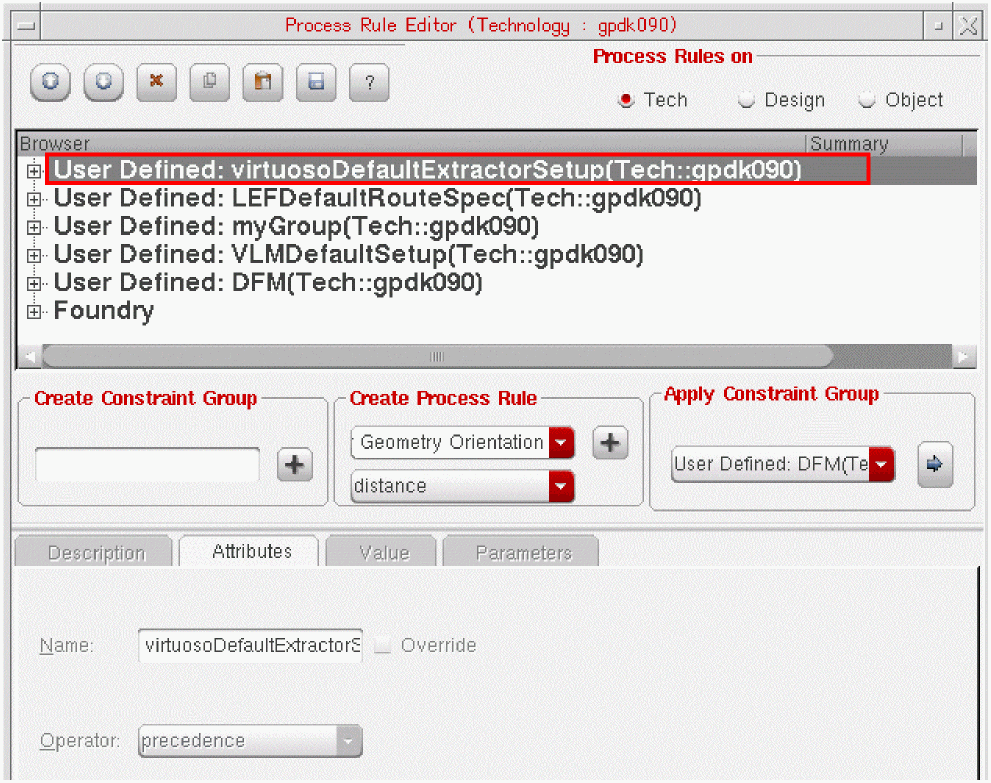Viewport: 991px width, 783px height.
Task: Expand the DFM tree node
Action: coord(34,284)
